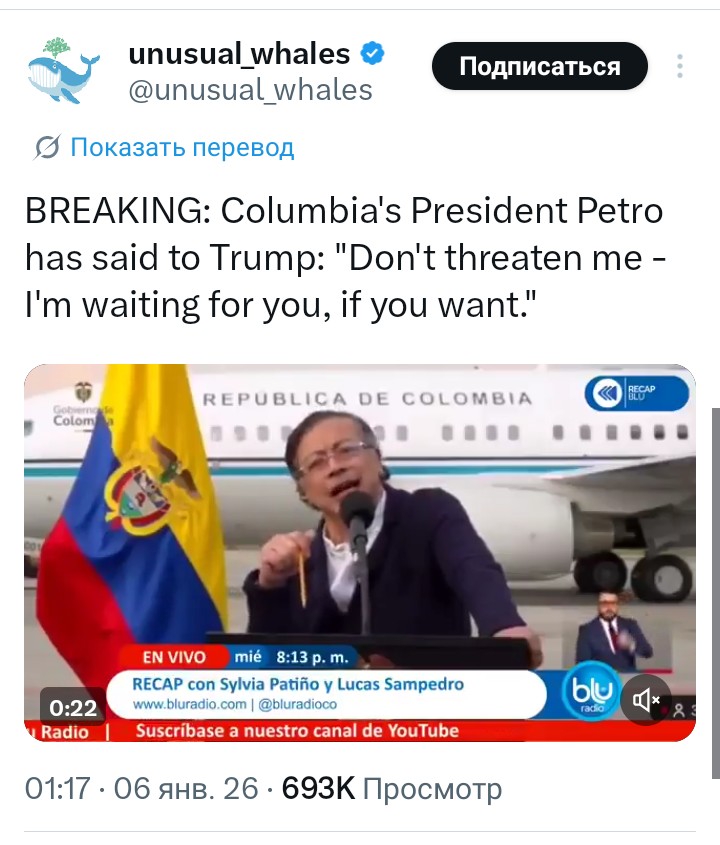The image size is (720, 845).
Task: Click the 0:22 video duration badge
Action: (x=73, y=707)
